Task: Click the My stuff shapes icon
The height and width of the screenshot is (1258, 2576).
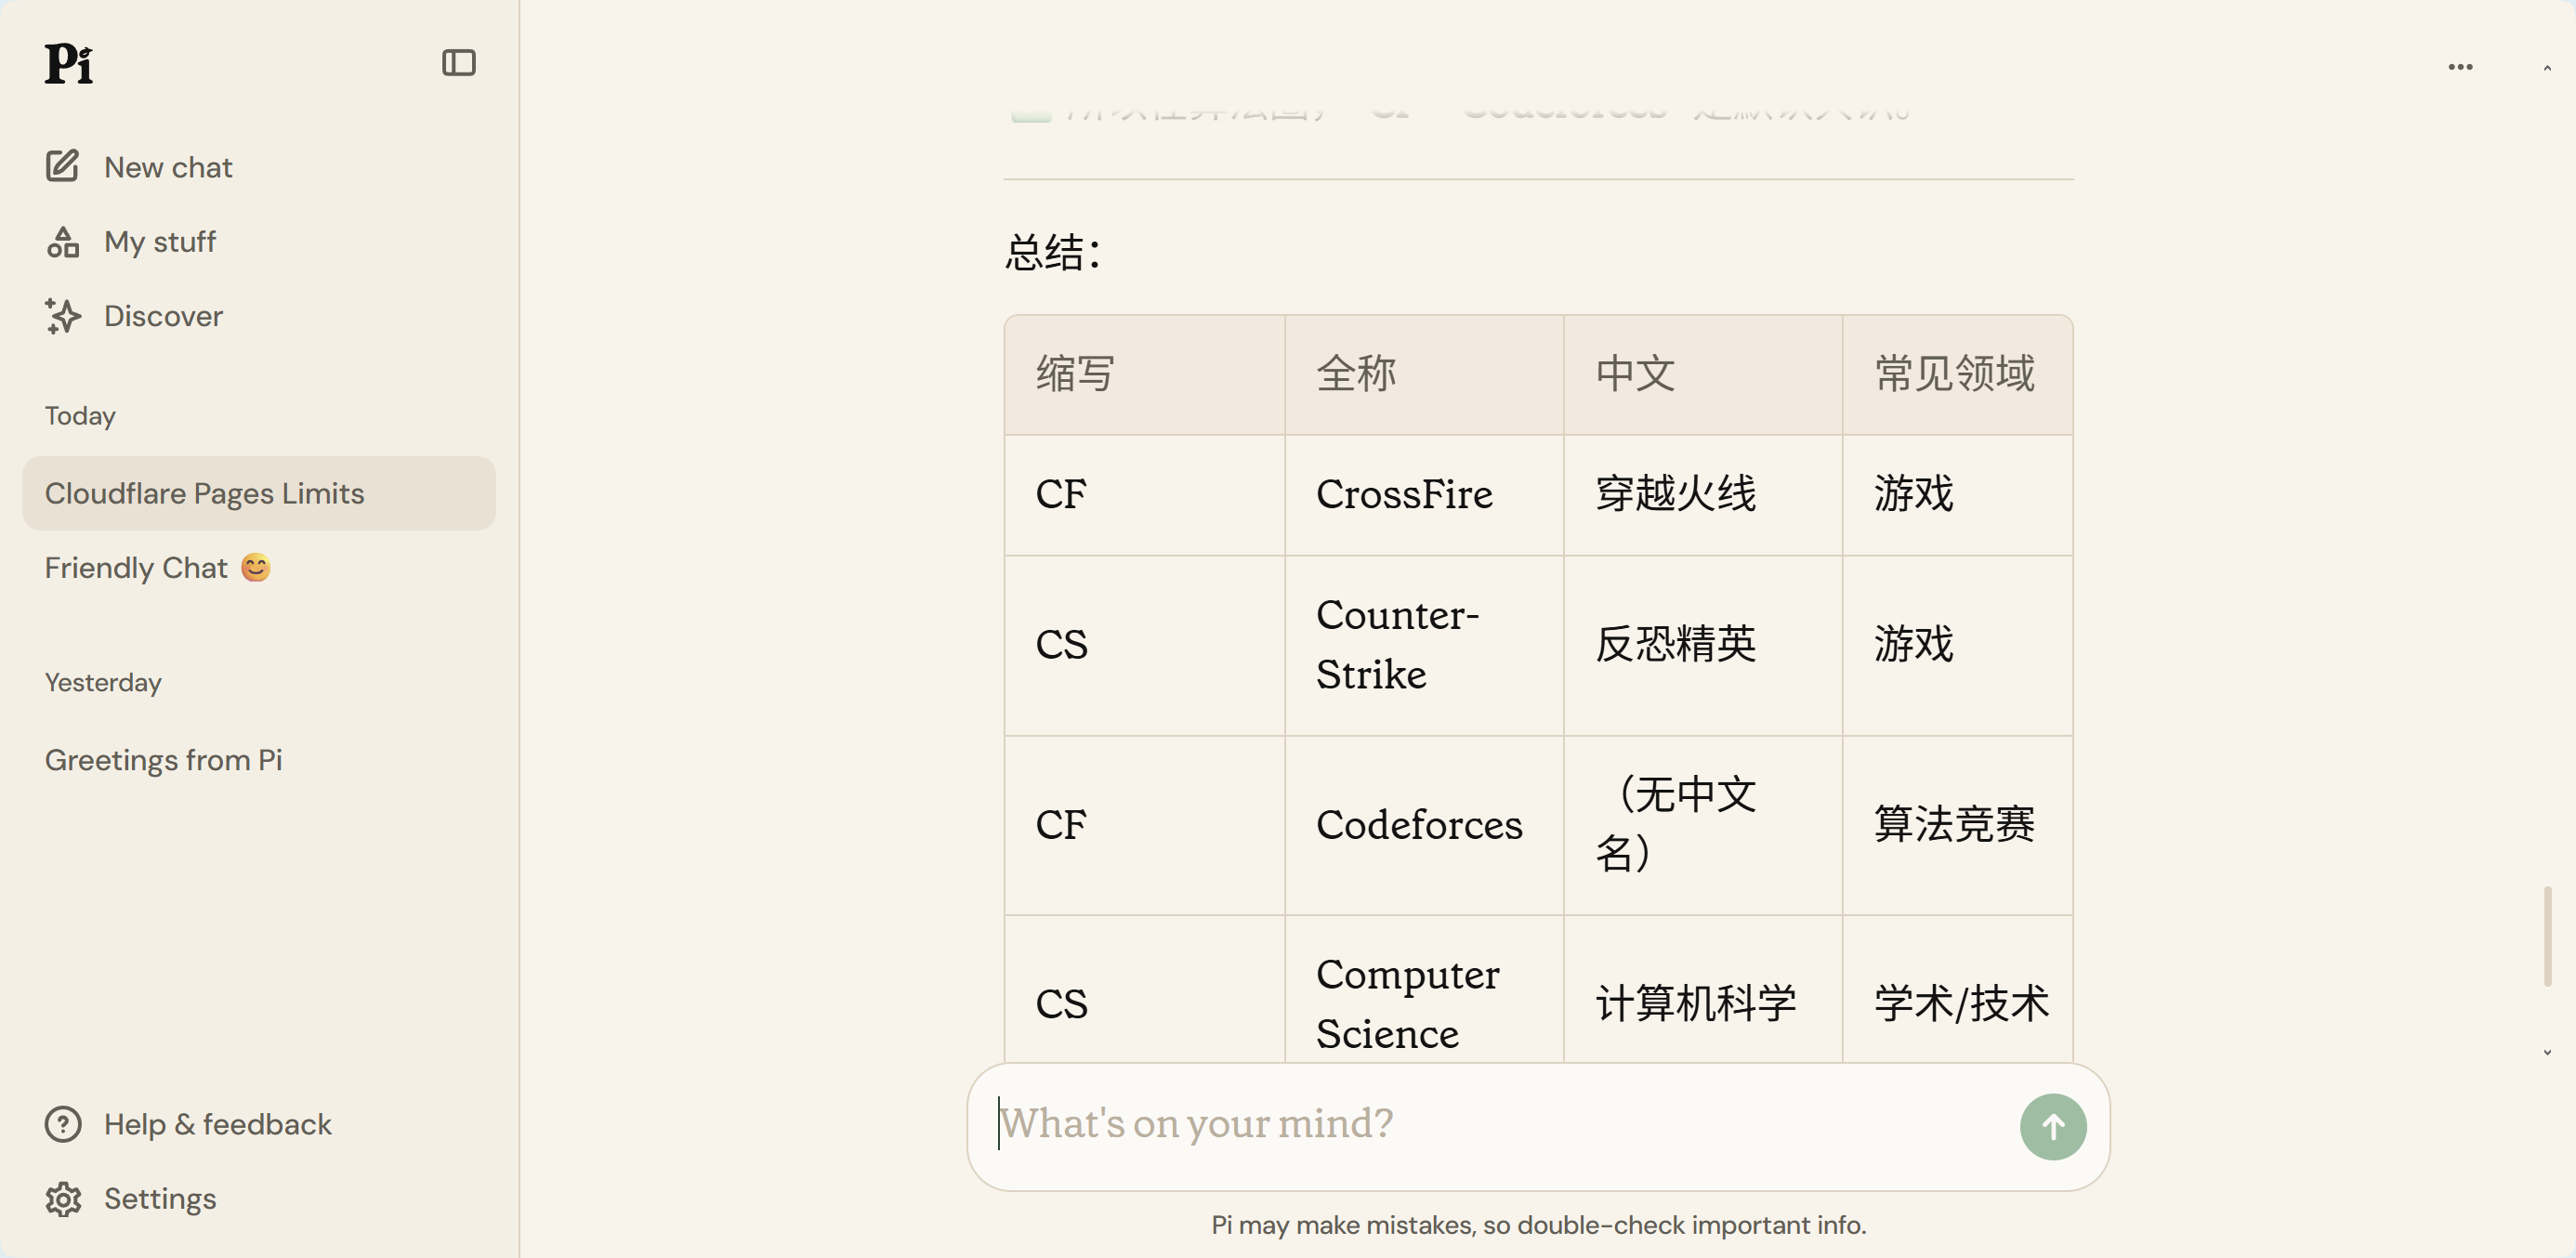Action: tap(62, 241)
